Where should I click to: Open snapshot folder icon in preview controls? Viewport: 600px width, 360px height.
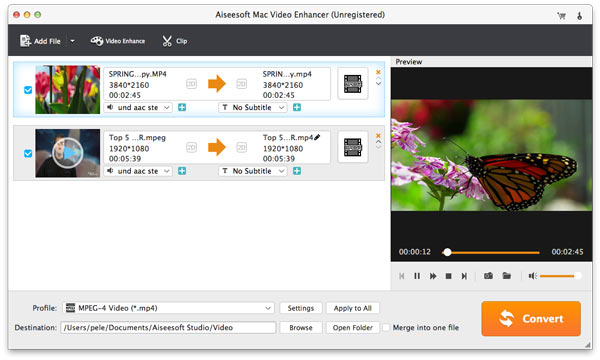click(x=507, y=276)
